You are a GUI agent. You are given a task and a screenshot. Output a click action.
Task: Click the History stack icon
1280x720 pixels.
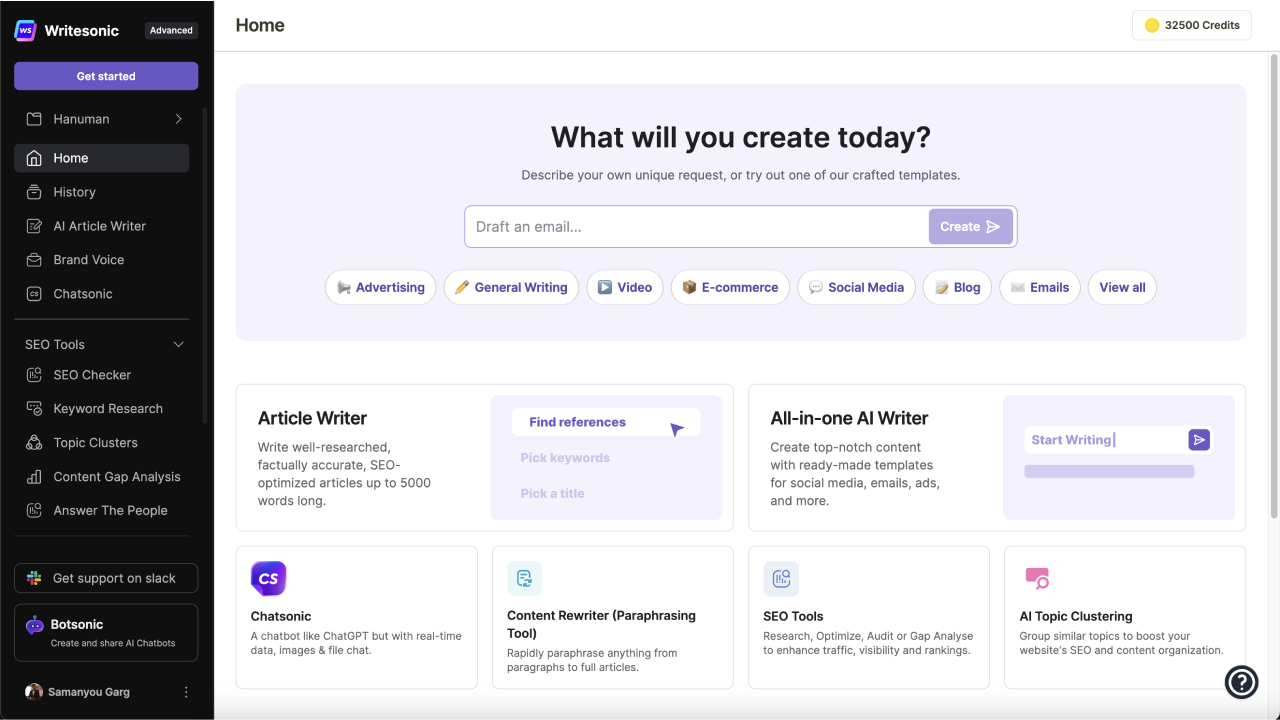click(34, 192)
